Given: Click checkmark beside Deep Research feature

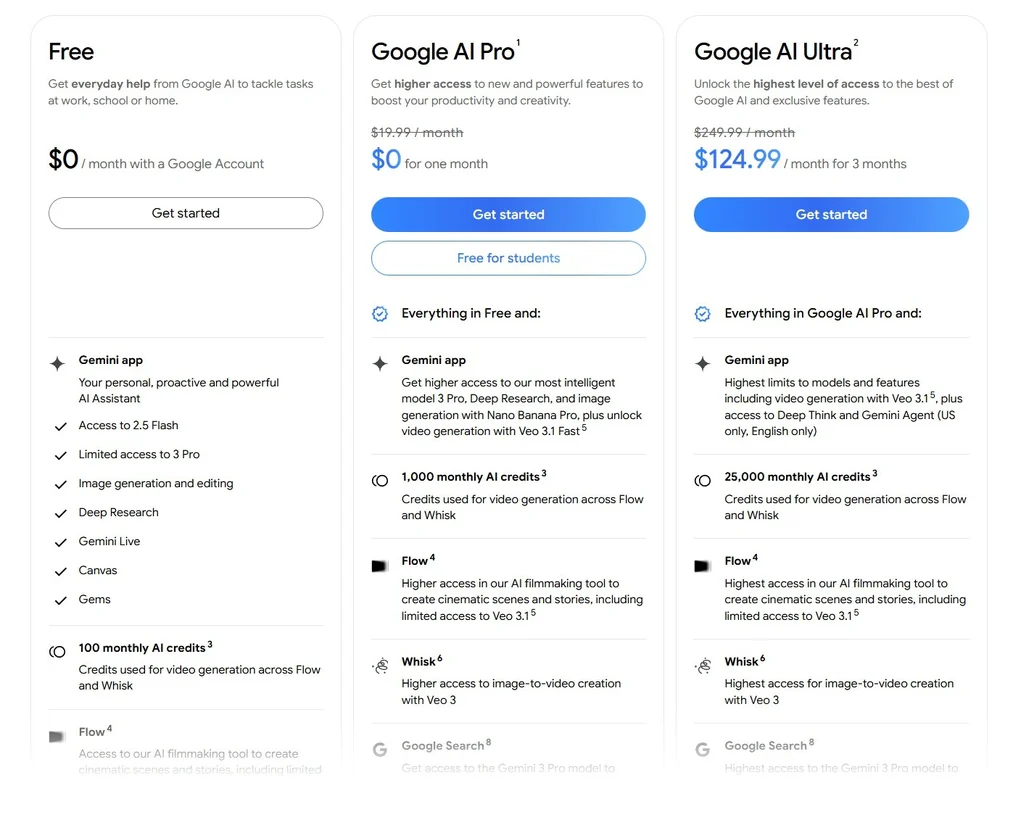Looking at the screenshot, I should tap(60, 513).
